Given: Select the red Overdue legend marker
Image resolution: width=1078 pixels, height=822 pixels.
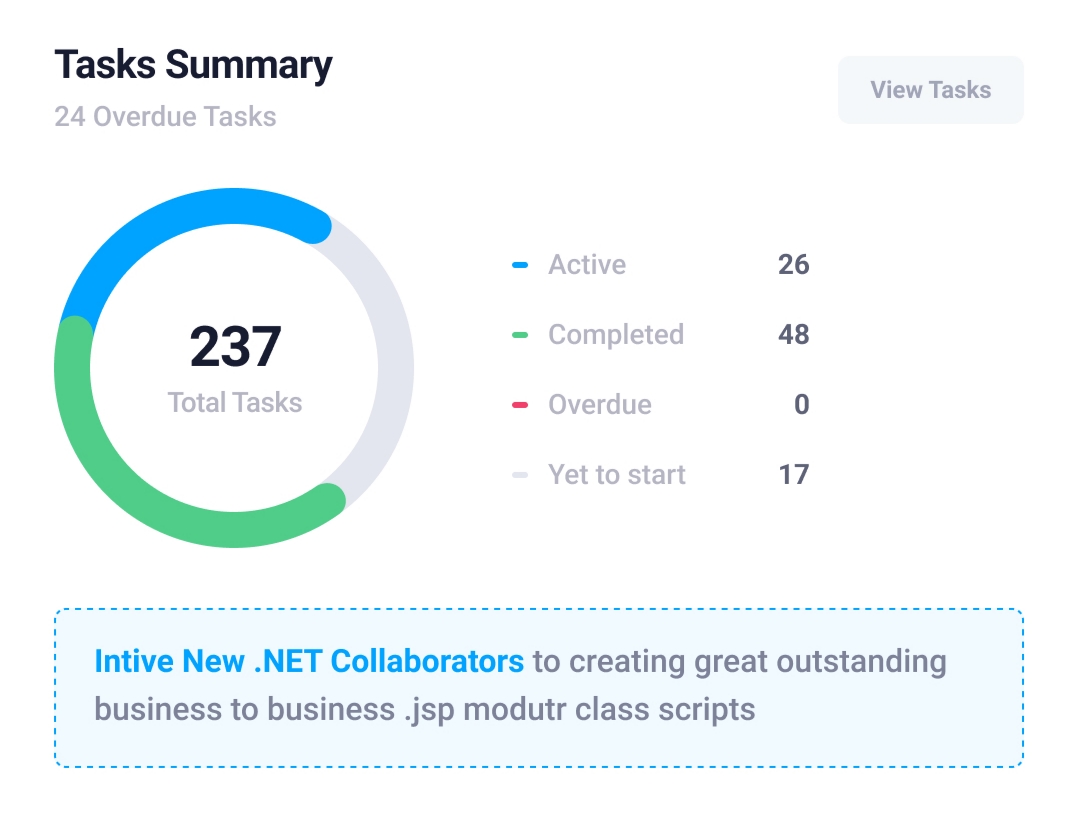Looking at the screenshot, I should [x=520, y=405].
